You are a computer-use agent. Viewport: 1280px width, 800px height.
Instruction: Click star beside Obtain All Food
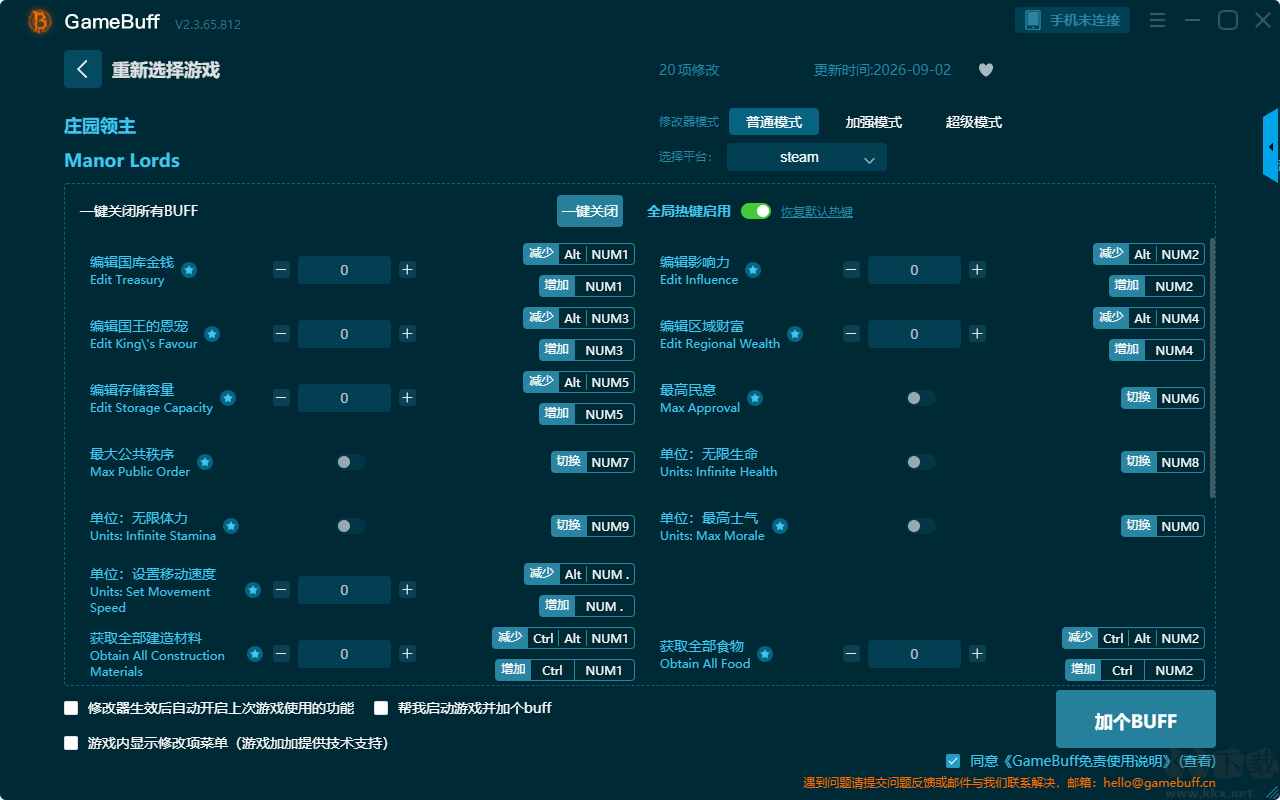point(765,654)
